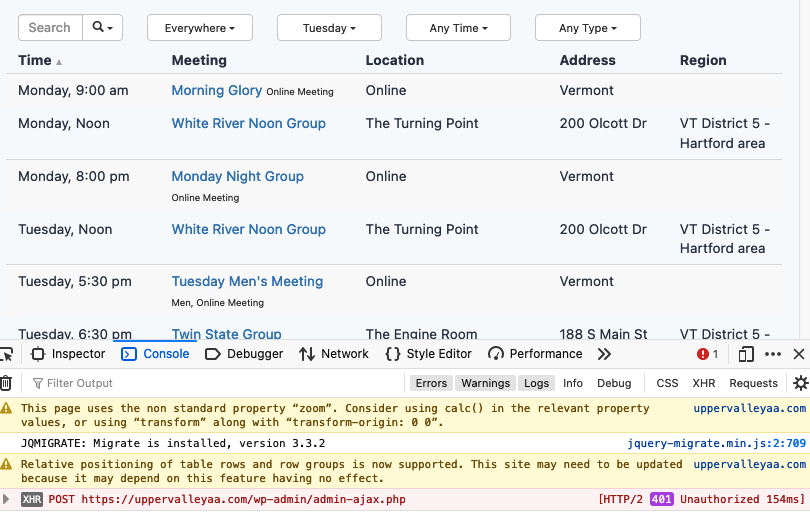Click the Region column header
Viewport: 810px width, 512px height.
[x=703, y=60]
